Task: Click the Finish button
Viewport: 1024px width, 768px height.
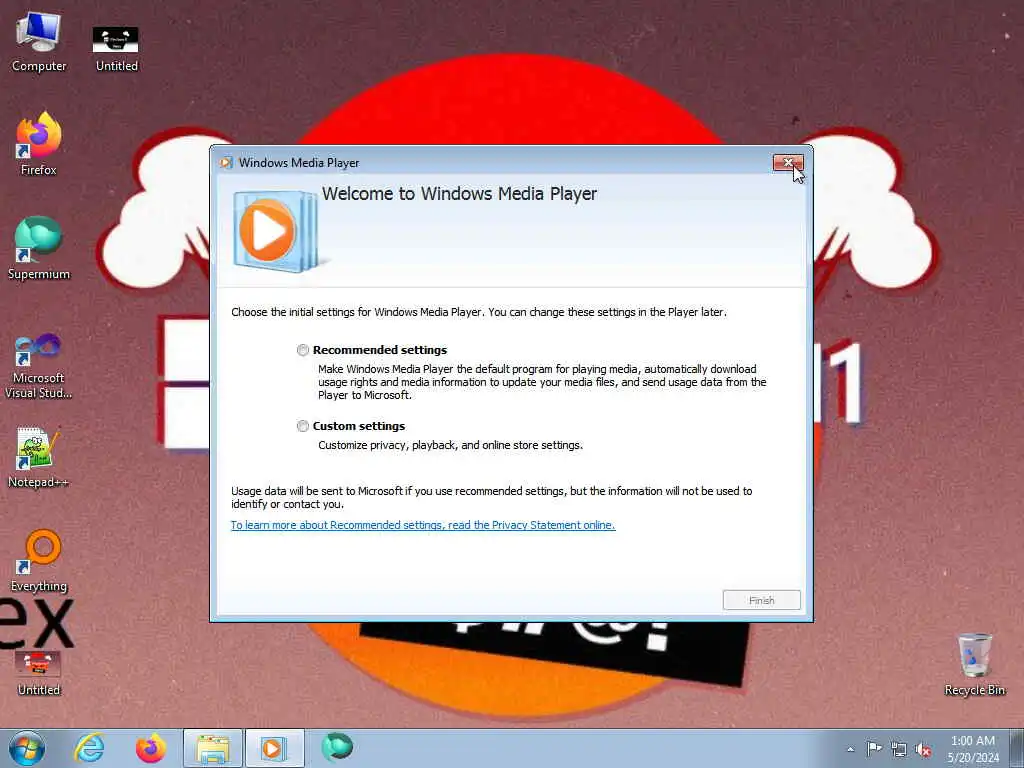Action: pos(761,600)
